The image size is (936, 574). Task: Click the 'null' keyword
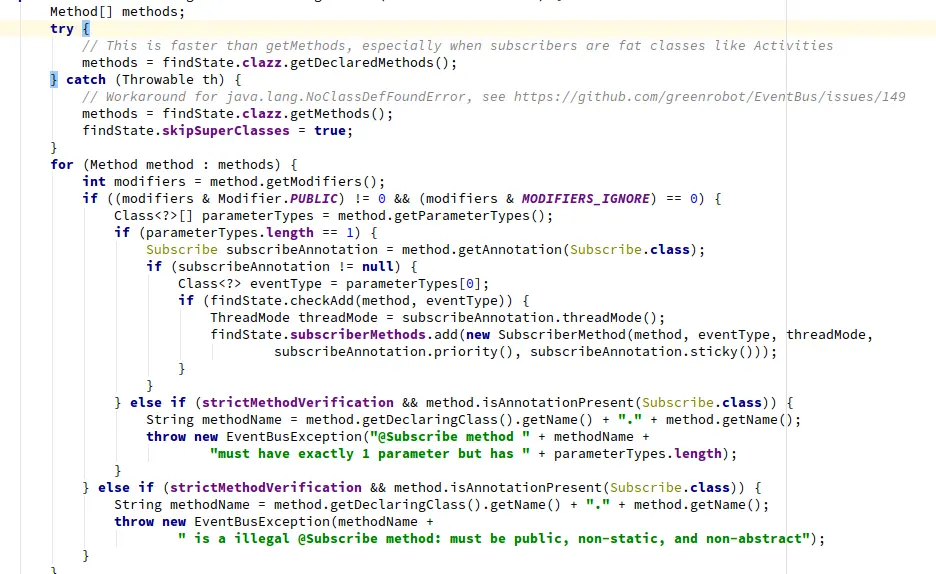coord(377,267)
